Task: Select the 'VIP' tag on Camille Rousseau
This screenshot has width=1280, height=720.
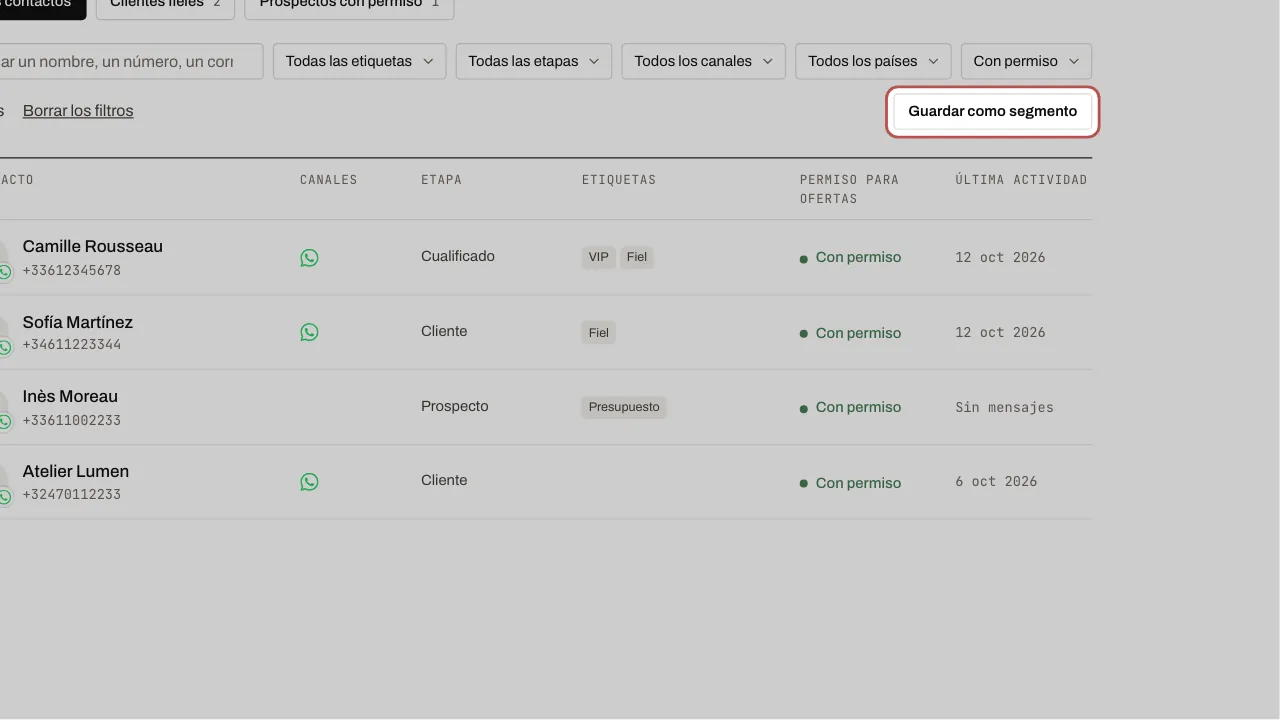Action: point(599,257)
